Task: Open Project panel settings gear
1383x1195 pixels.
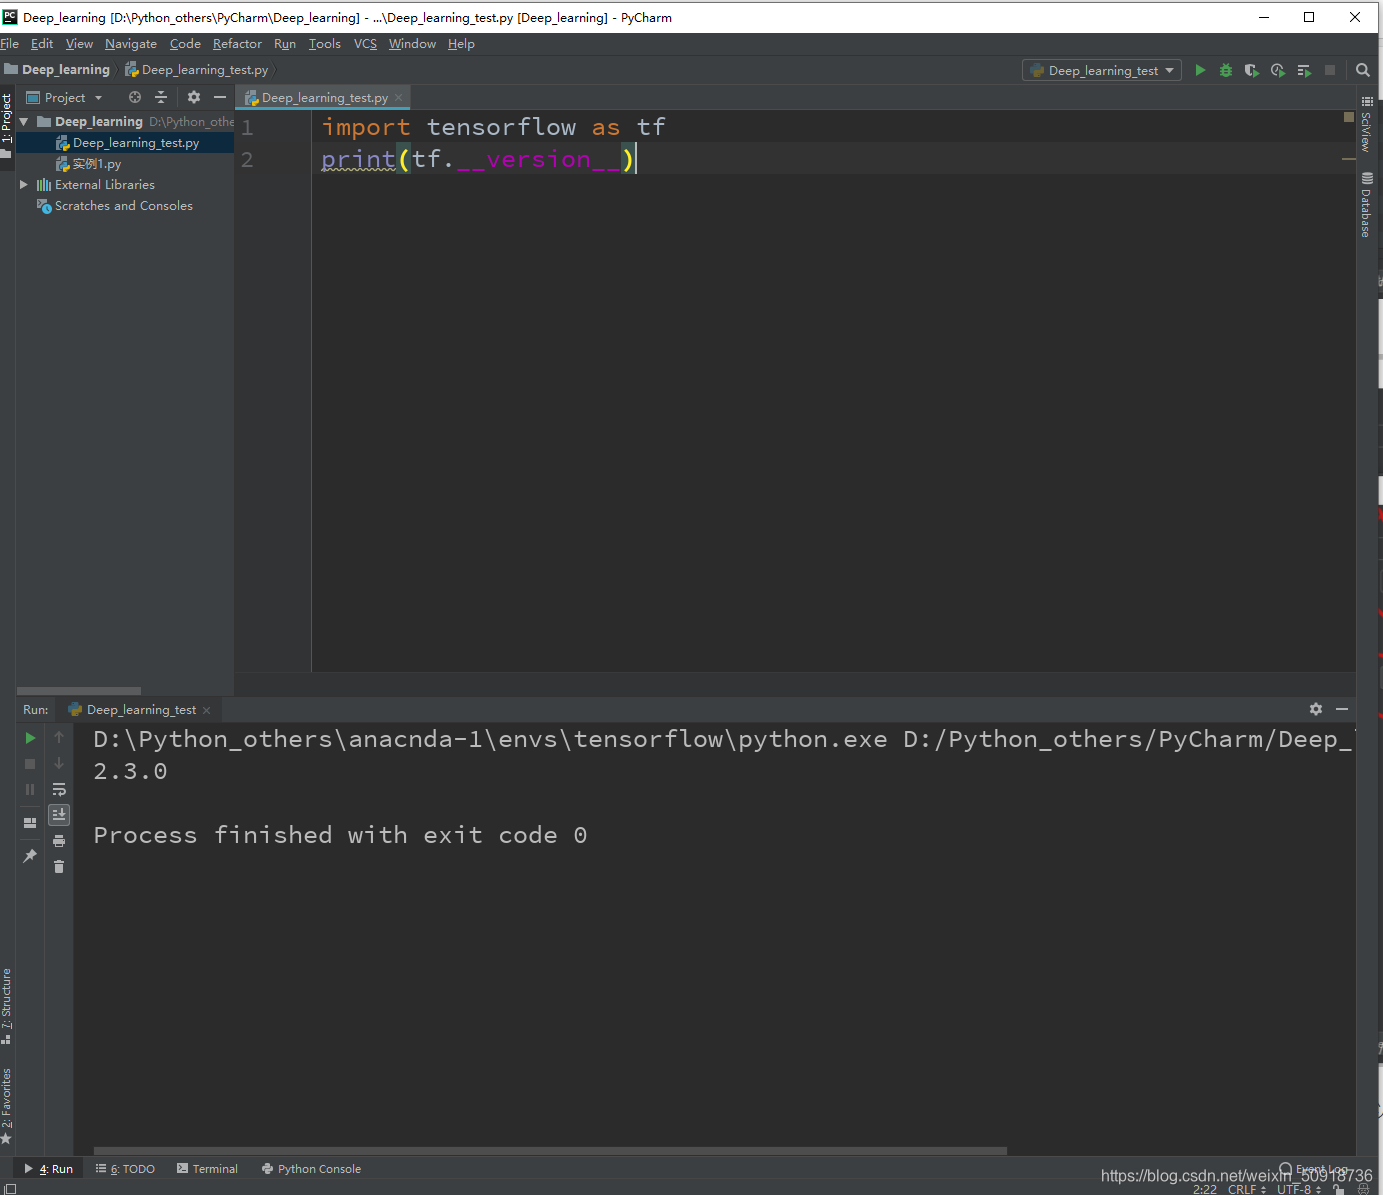Action: 194,97
